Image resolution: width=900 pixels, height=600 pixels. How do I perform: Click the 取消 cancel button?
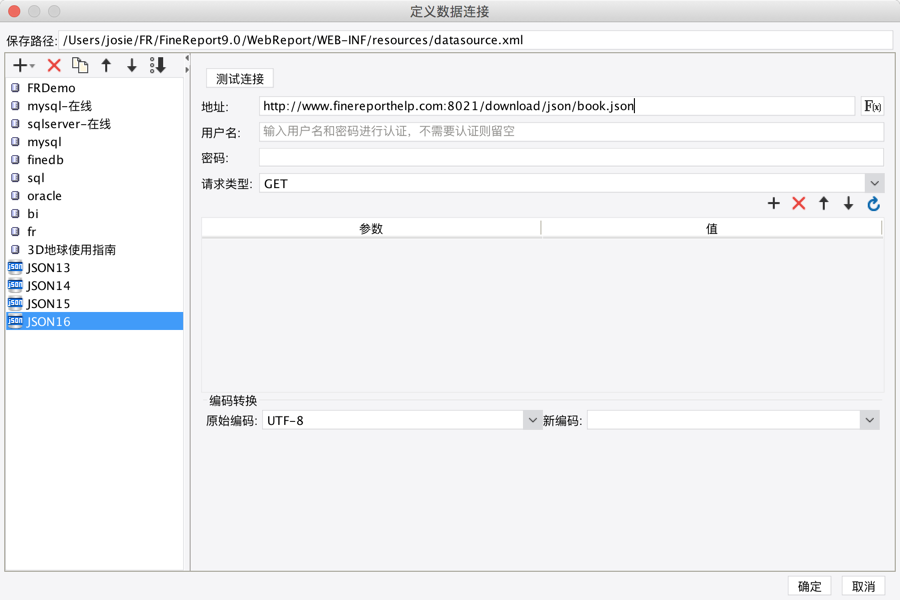coord(863,586)
